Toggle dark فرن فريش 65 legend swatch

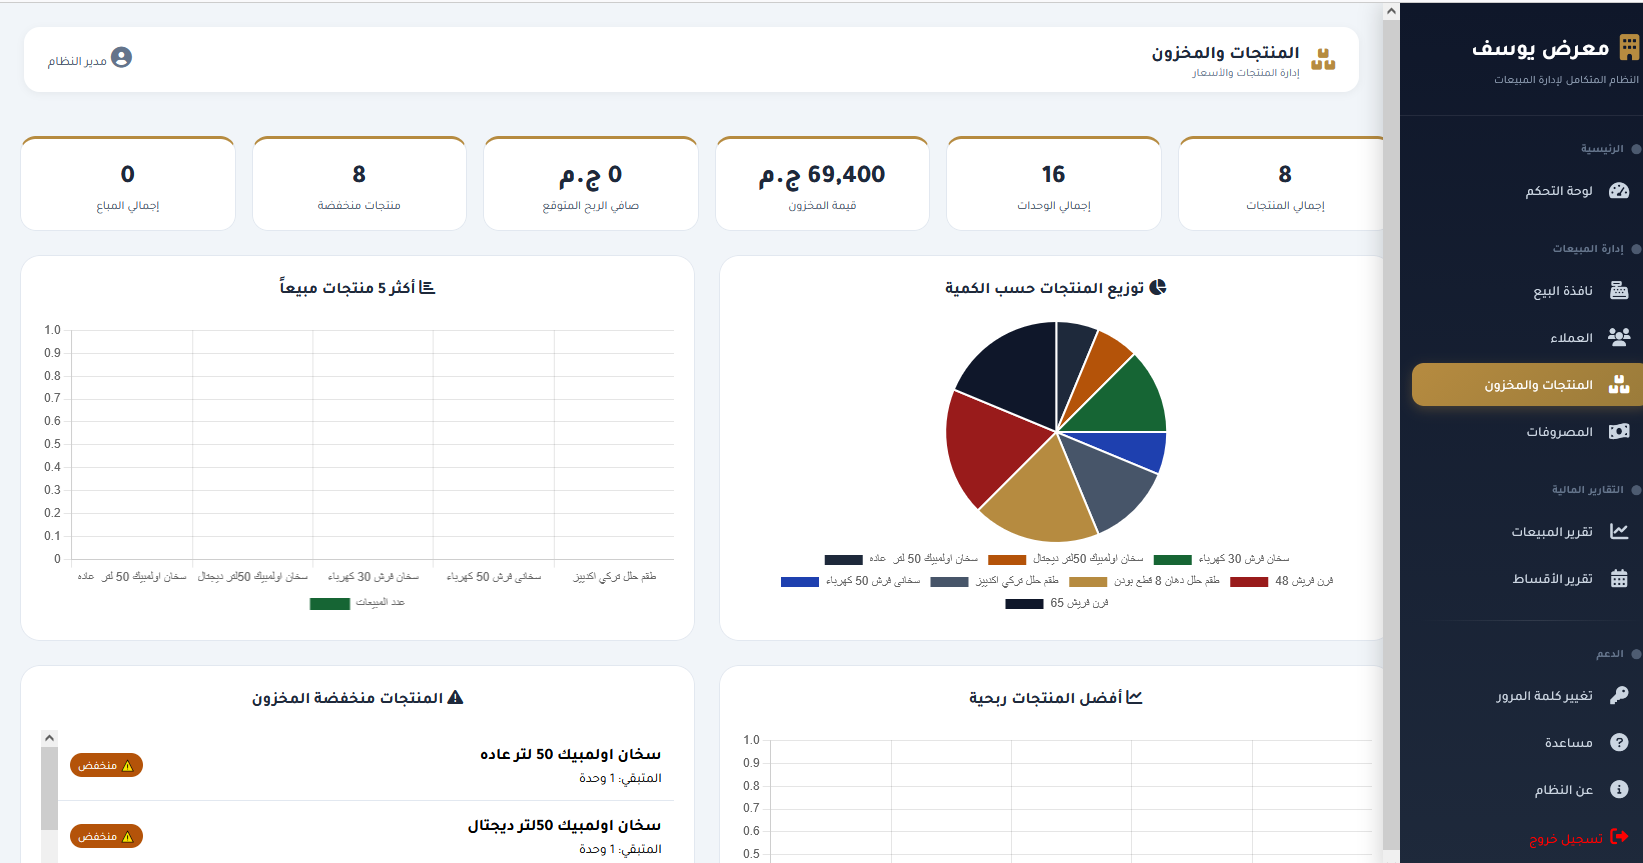coord(1024,604)
